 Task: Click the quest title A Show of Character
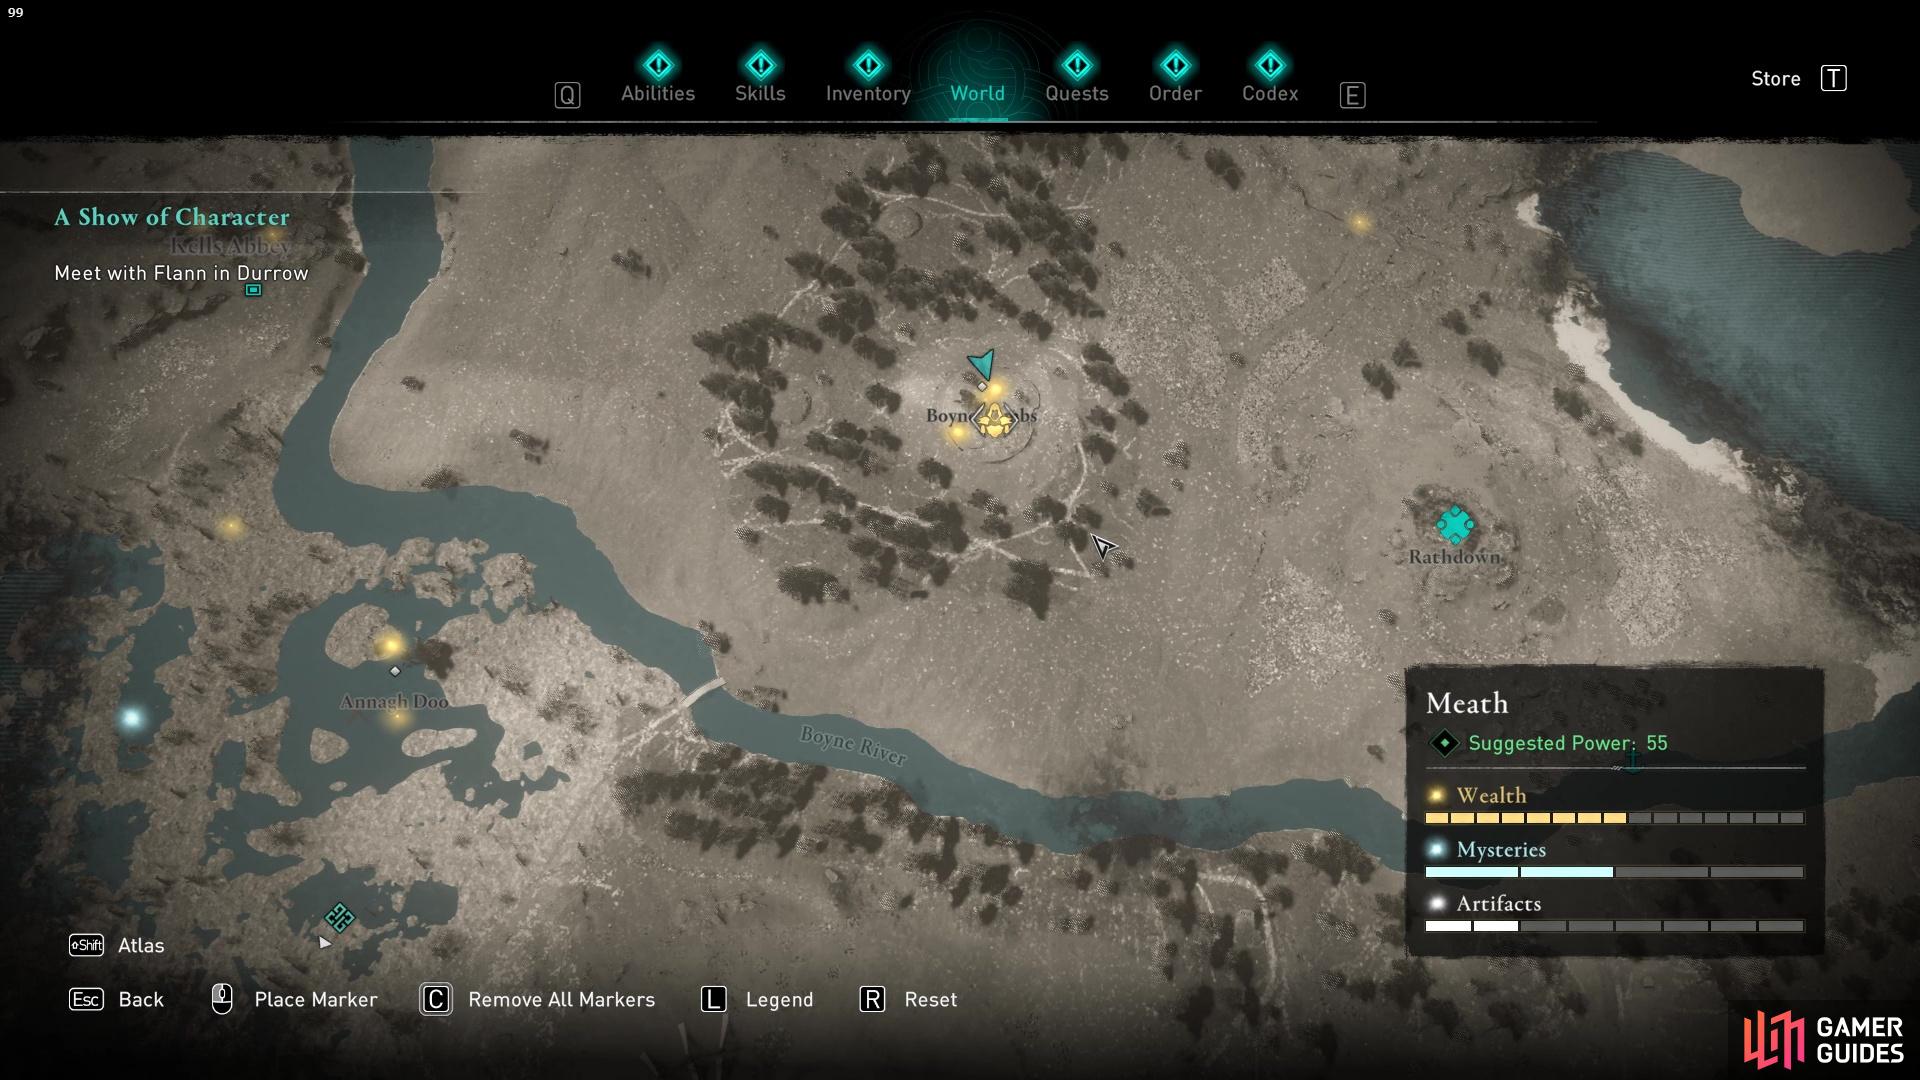tap(172, 217)
